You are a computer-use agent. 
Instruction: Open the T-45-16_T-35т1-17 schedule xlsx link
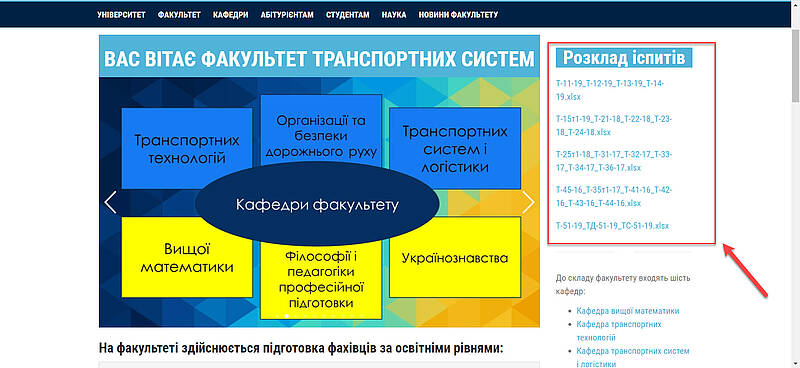click(614, 197)
